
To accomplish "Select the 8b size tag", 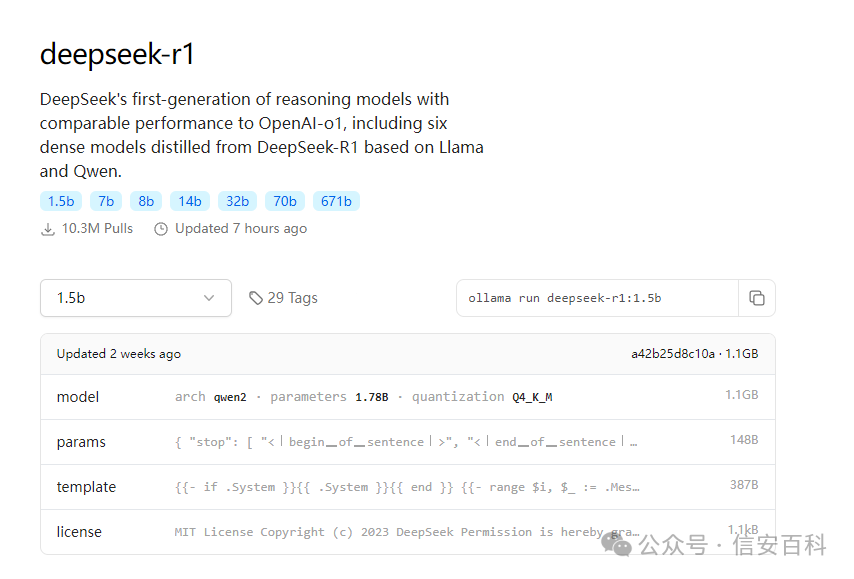I will (146, 201).
